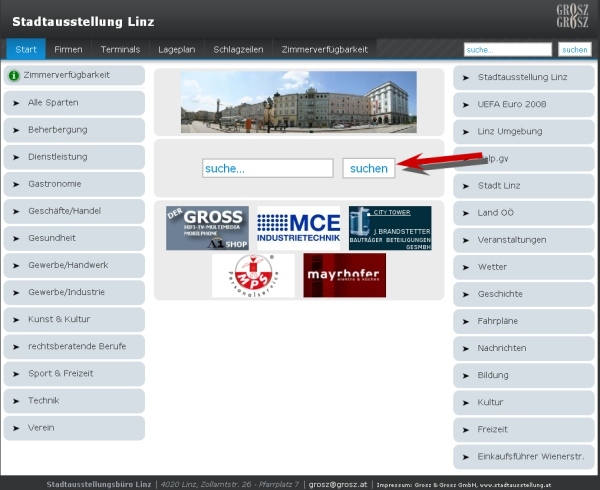This screenshot has height=490, width=600.
Task: Check the Wetter link
Action: [524, 267]
